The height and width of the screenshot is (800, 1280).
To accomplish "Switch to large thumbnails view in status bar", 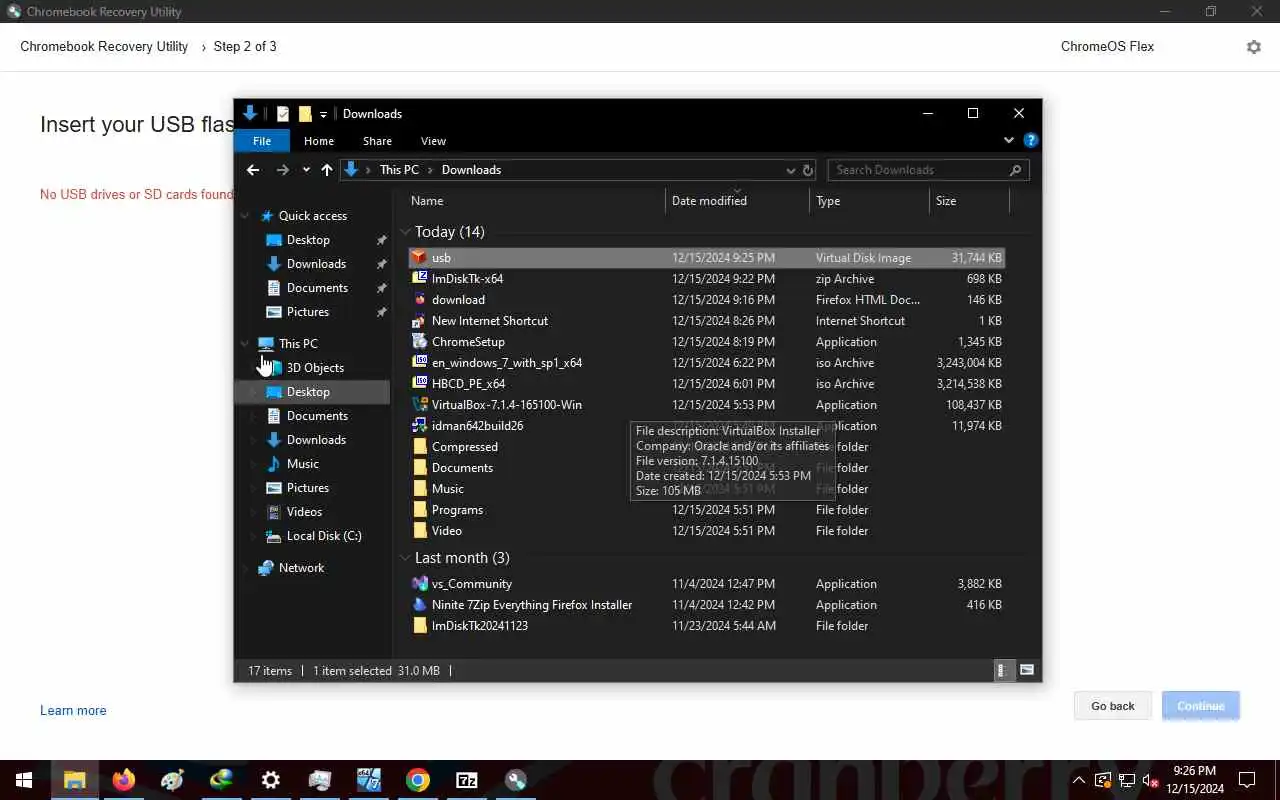I will coord(1027,671).
